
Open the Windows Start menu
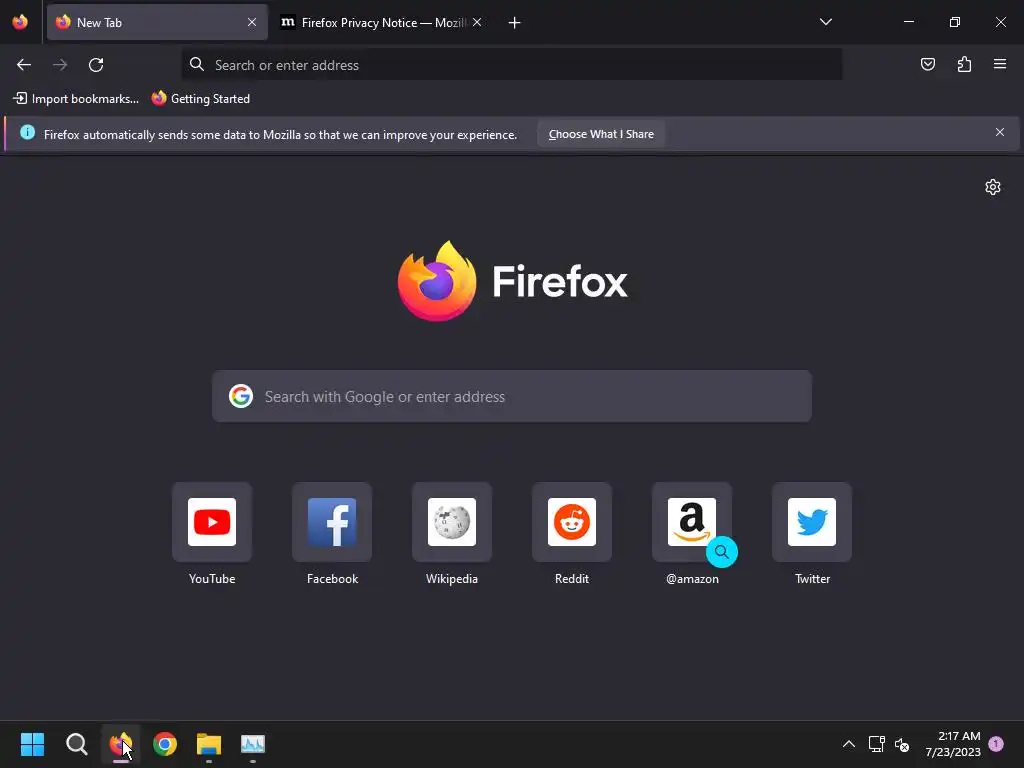pyautogui.click(x=32, y=744)
